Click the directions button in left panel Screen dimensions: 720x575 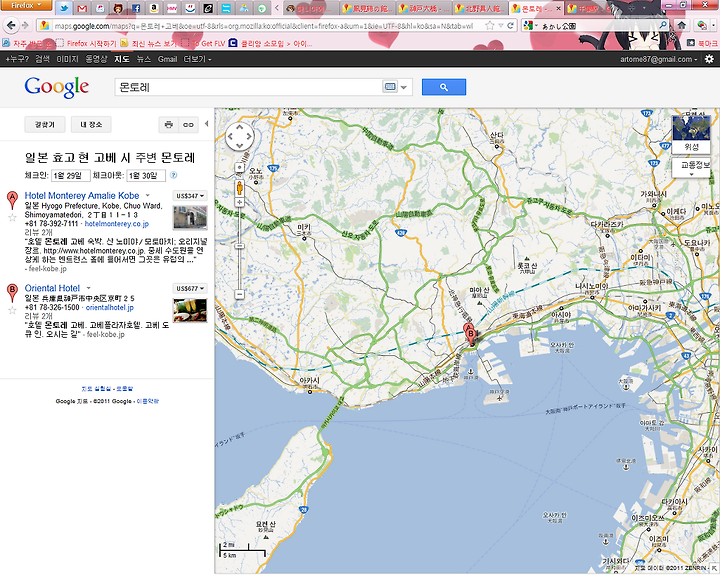click(45, 124)
